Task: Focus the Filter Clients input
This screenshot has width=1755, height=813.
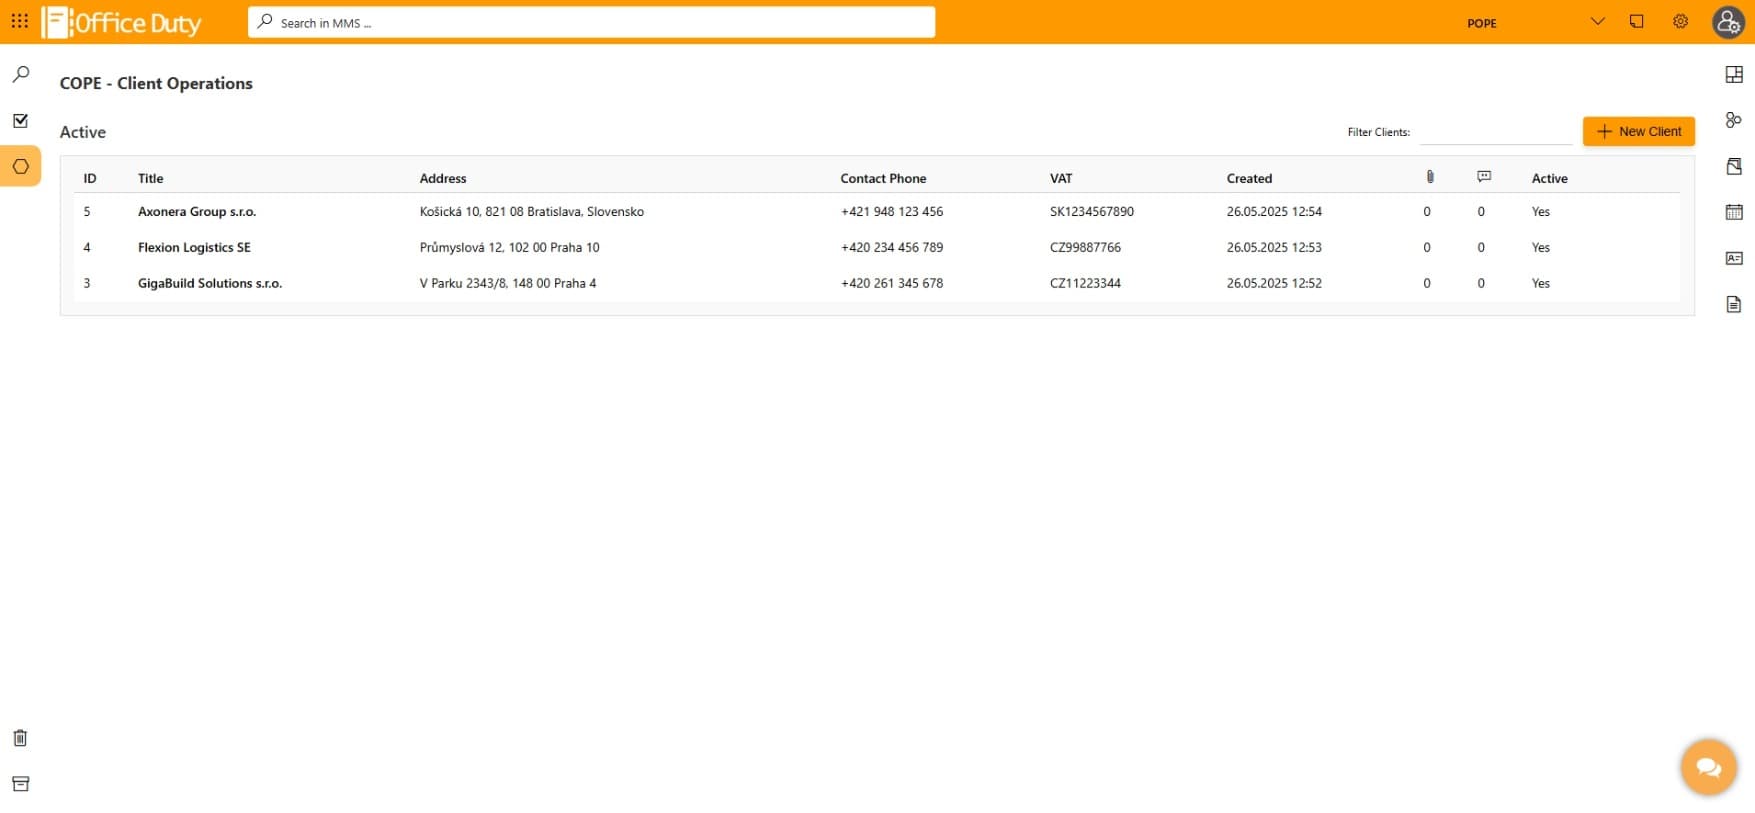Action: click(1496, 132)
